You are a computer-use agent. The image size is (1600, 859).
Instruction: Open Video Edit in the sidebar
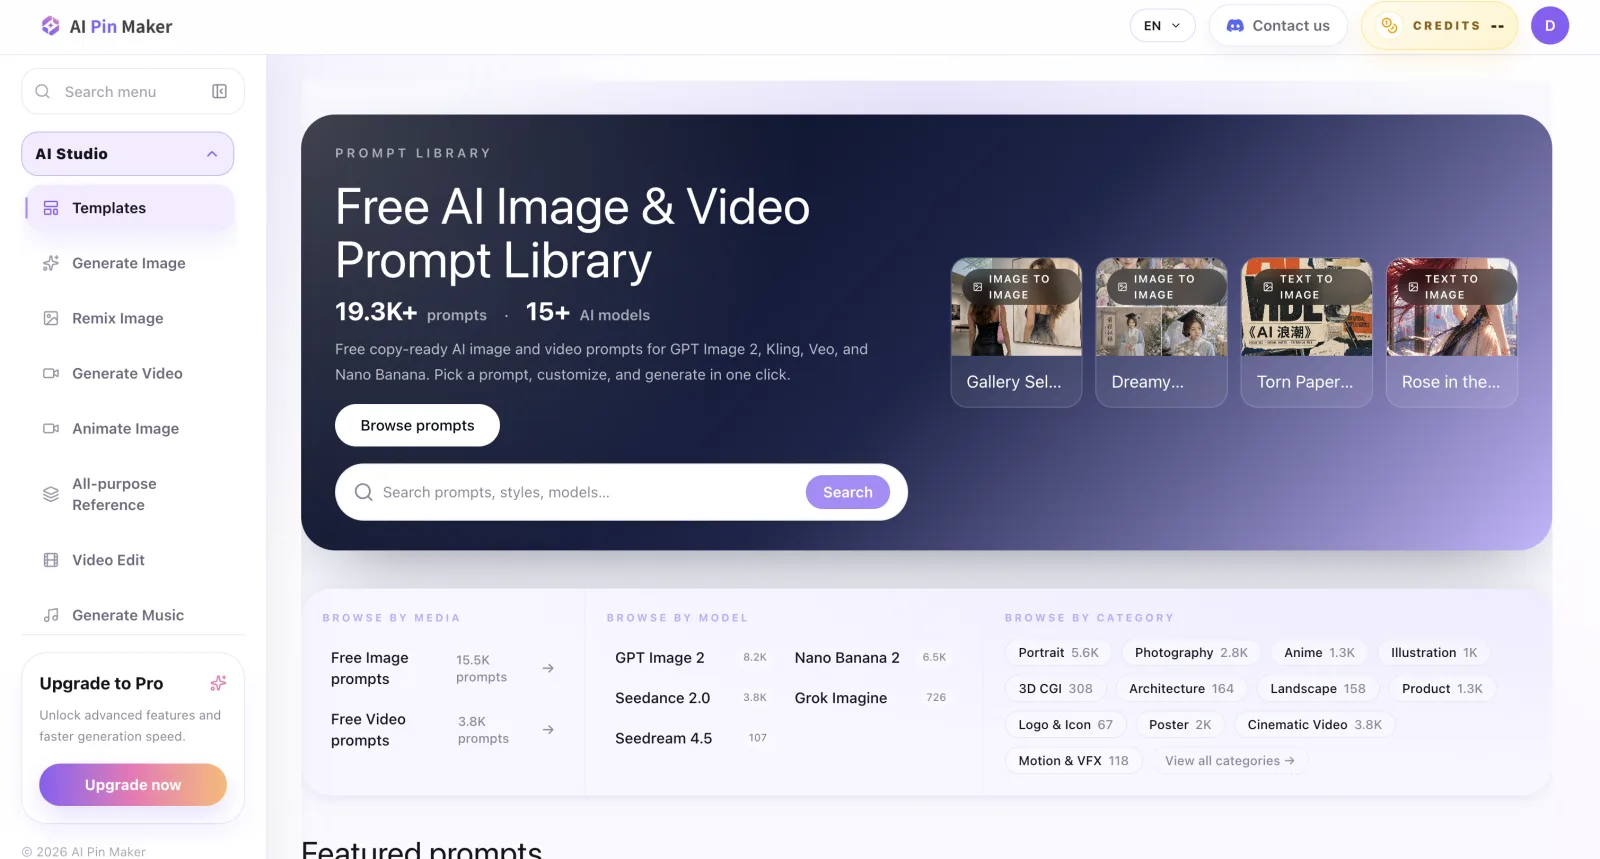click(130, 560)
